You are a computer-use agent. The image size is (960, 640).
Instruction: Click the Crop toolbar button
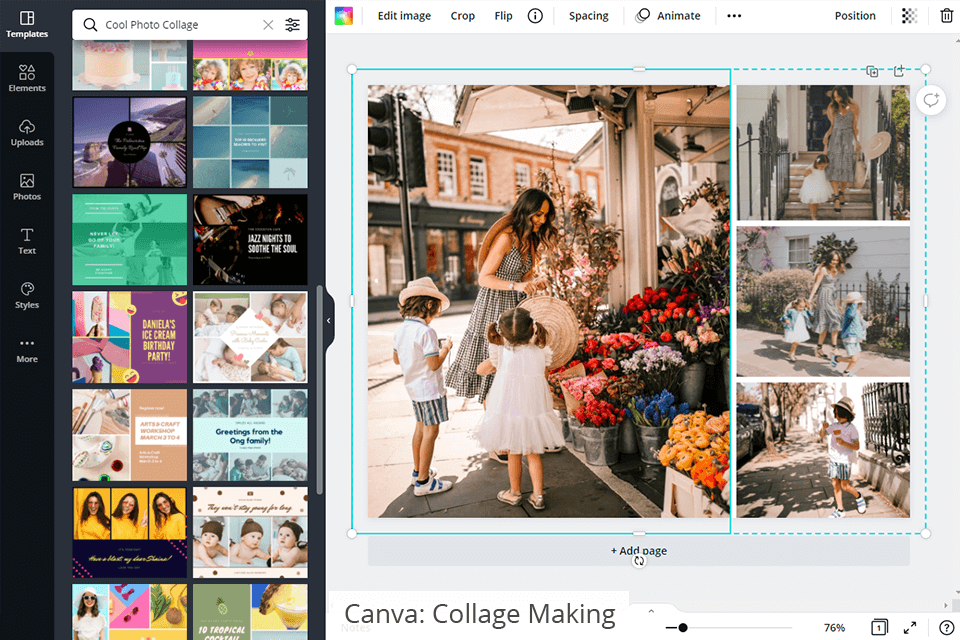pyautogui.click(x=463, y=16)
